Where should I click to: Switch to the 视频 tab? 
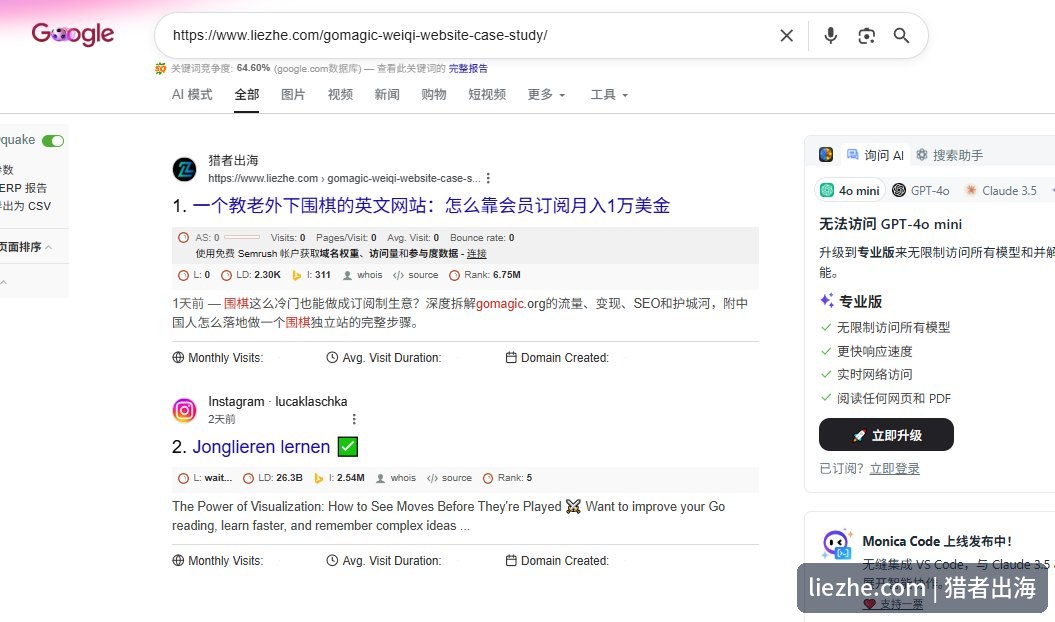pos(340,95)
